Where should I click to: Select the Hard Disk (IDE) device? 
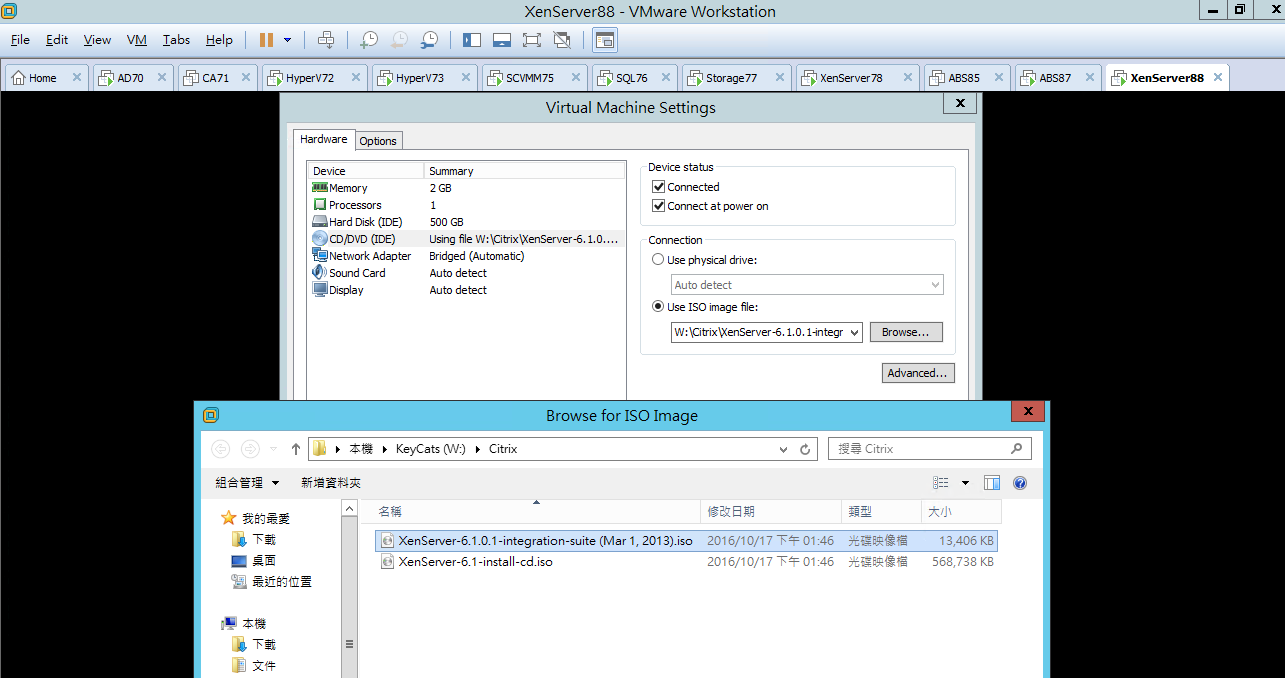click(x=464, y=222)
